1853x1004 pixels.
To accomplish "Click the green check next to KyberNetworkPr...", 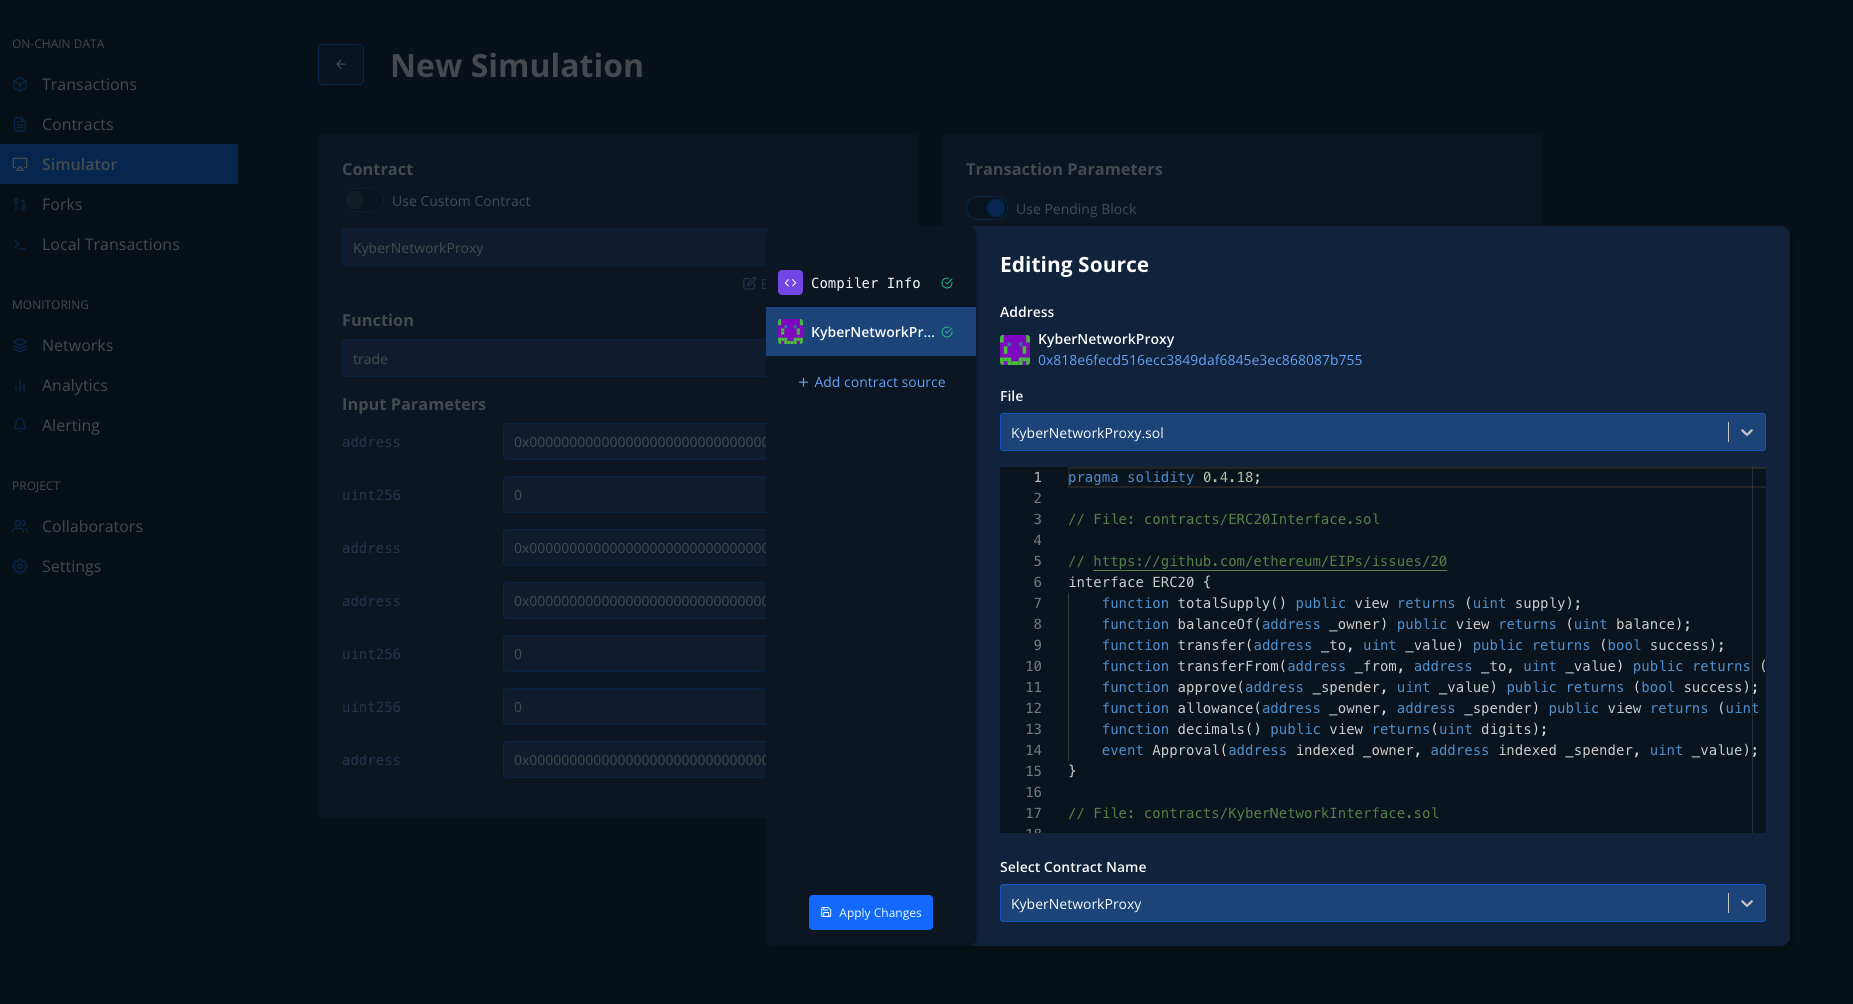I will (947, 332).
